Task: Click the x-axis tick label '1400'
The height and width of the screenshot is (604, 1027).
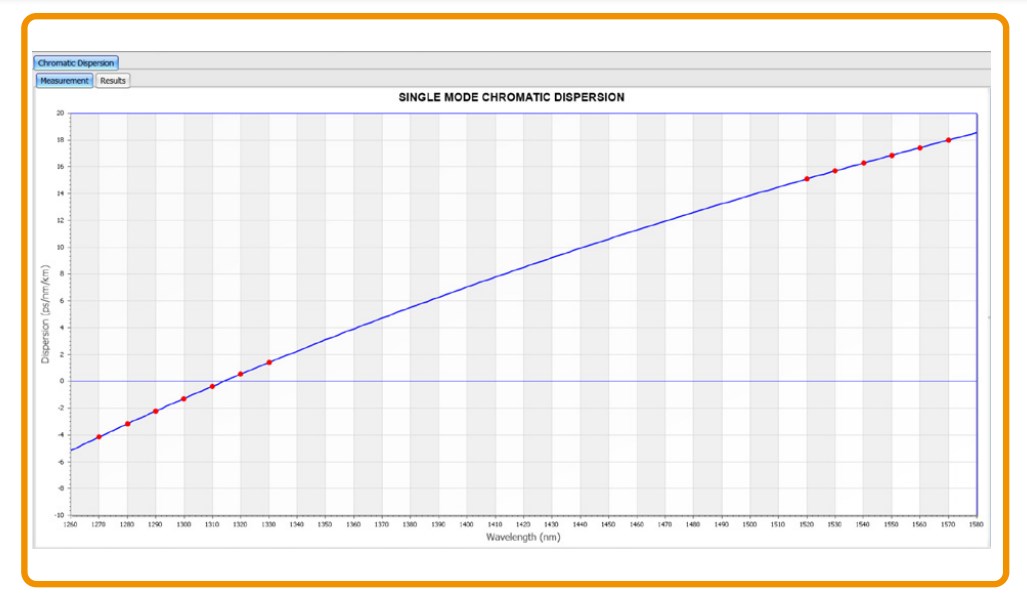Action: tap(466, 524)
